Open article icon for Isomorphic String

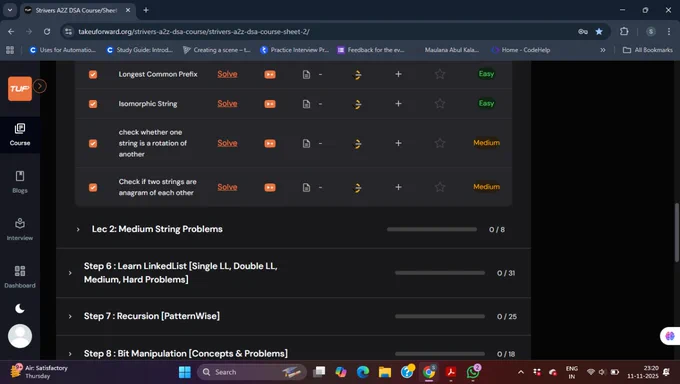(x=306, y=104)
